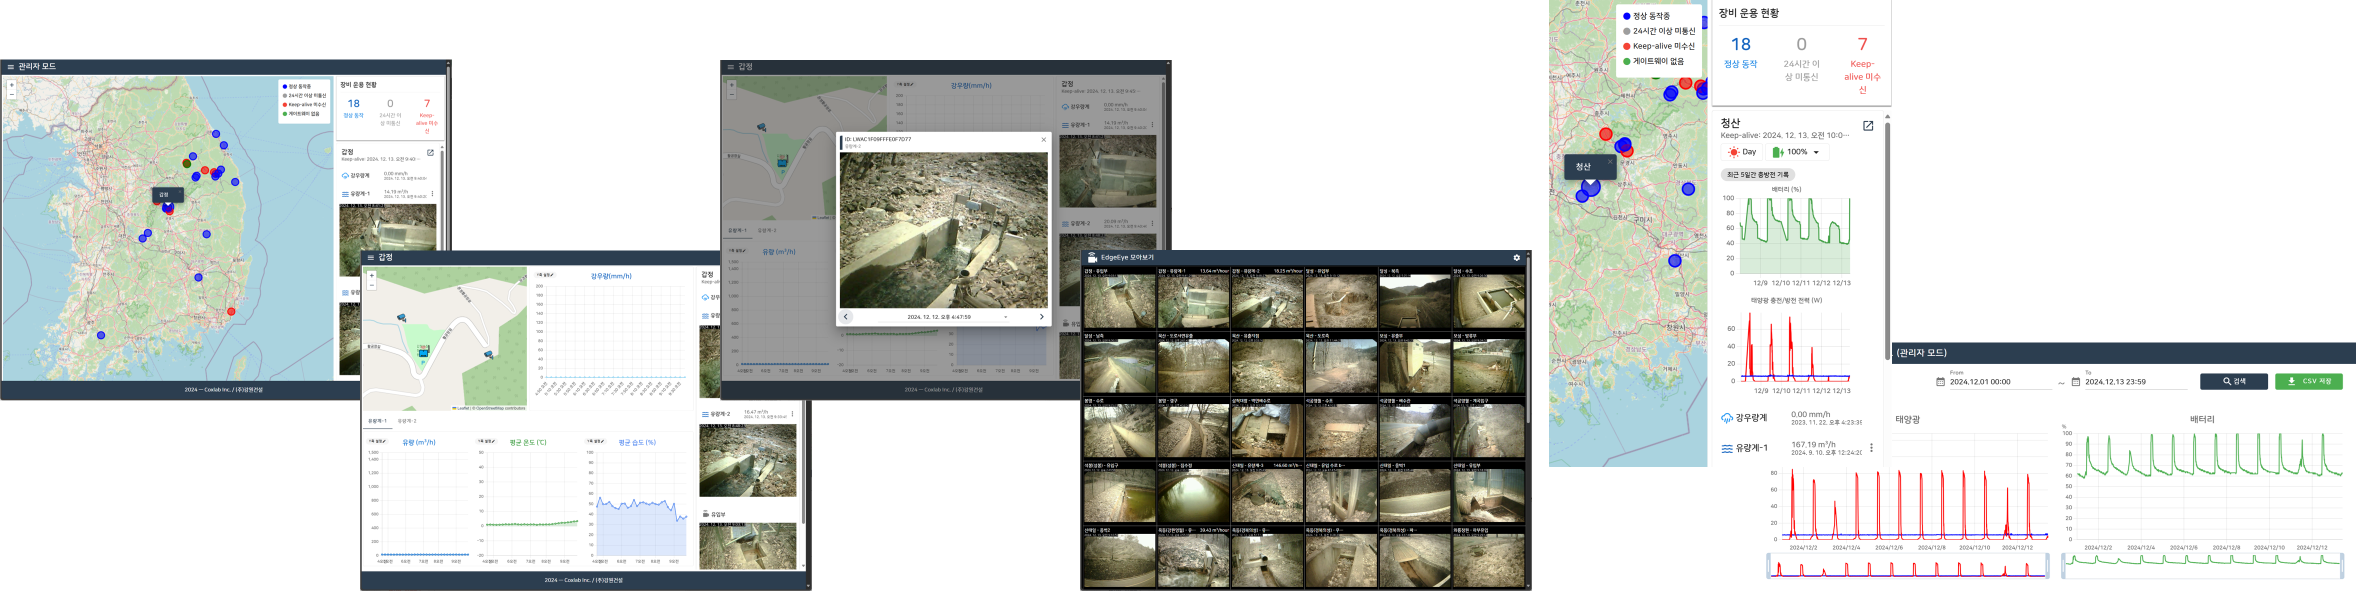The height and width of the screenshot is (591, 2356).
Task: Click 유량계-1 kebab menu in 관리자 모드 window
Action: click(x=432, y=194)
